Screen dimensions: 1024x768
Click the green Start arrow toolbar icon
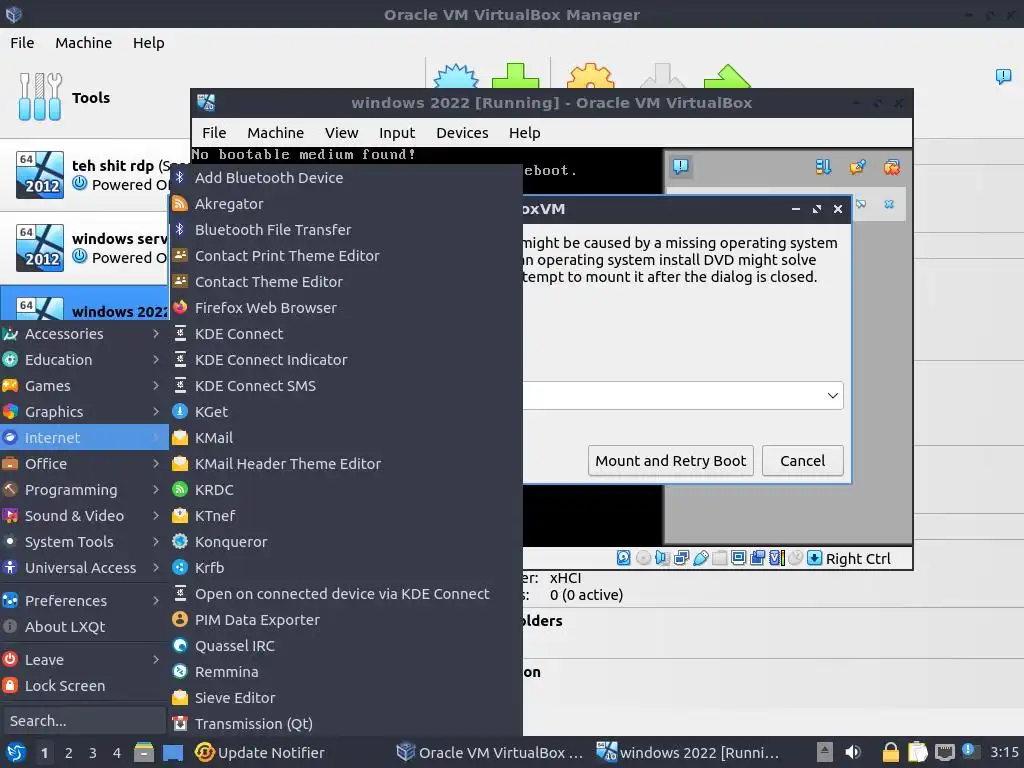coord(727,76)
